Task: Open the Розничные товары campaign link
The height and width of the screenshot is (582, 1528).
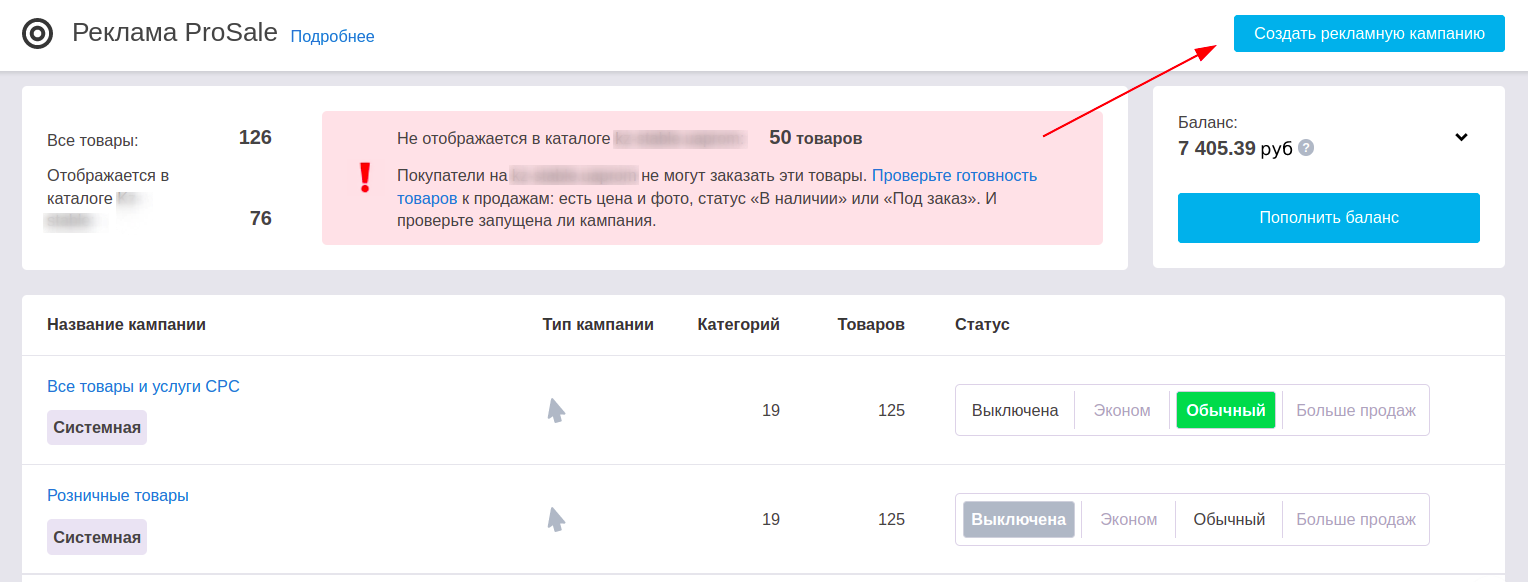Action: coord(118,495)
